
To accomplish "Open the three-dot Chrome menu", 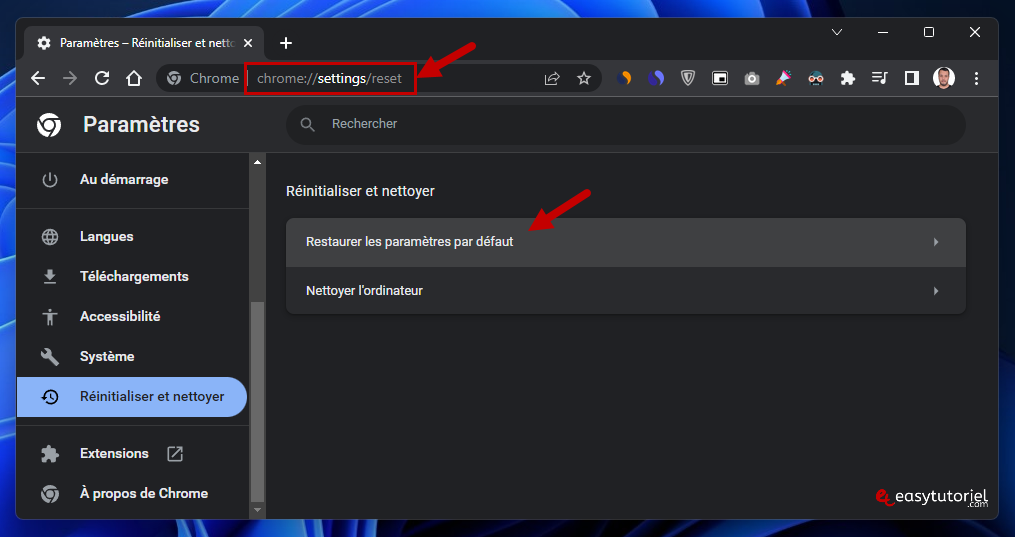I will [976, 78].
